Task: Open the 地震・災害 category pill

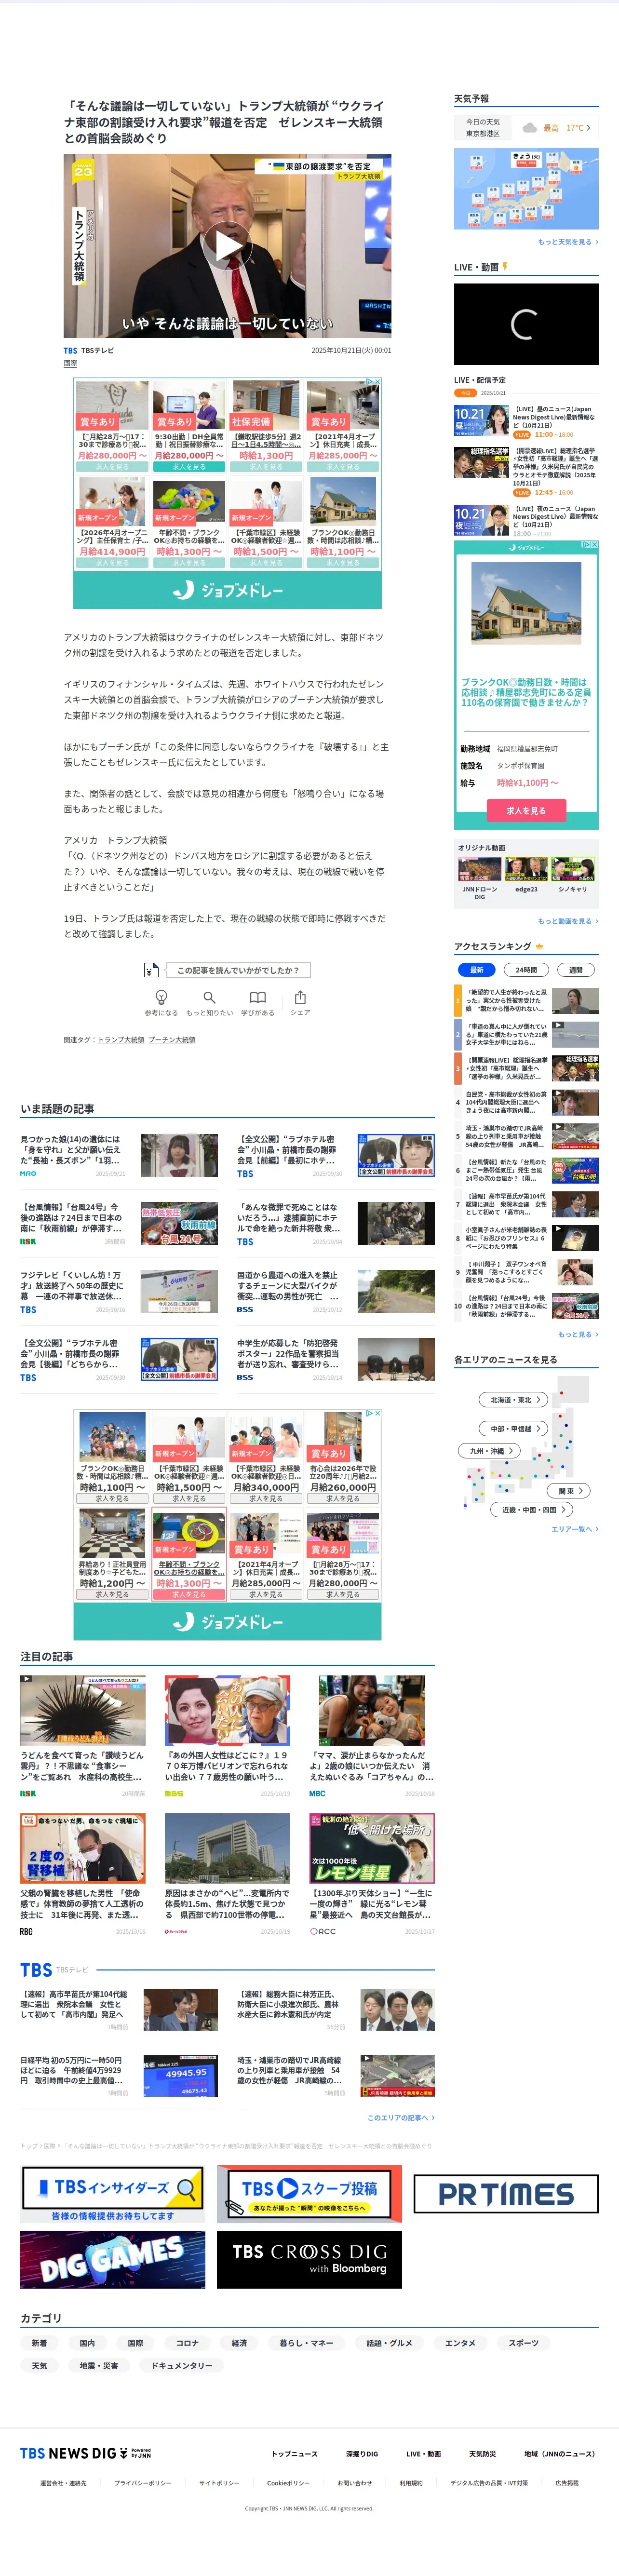Action: (99, 2366)
